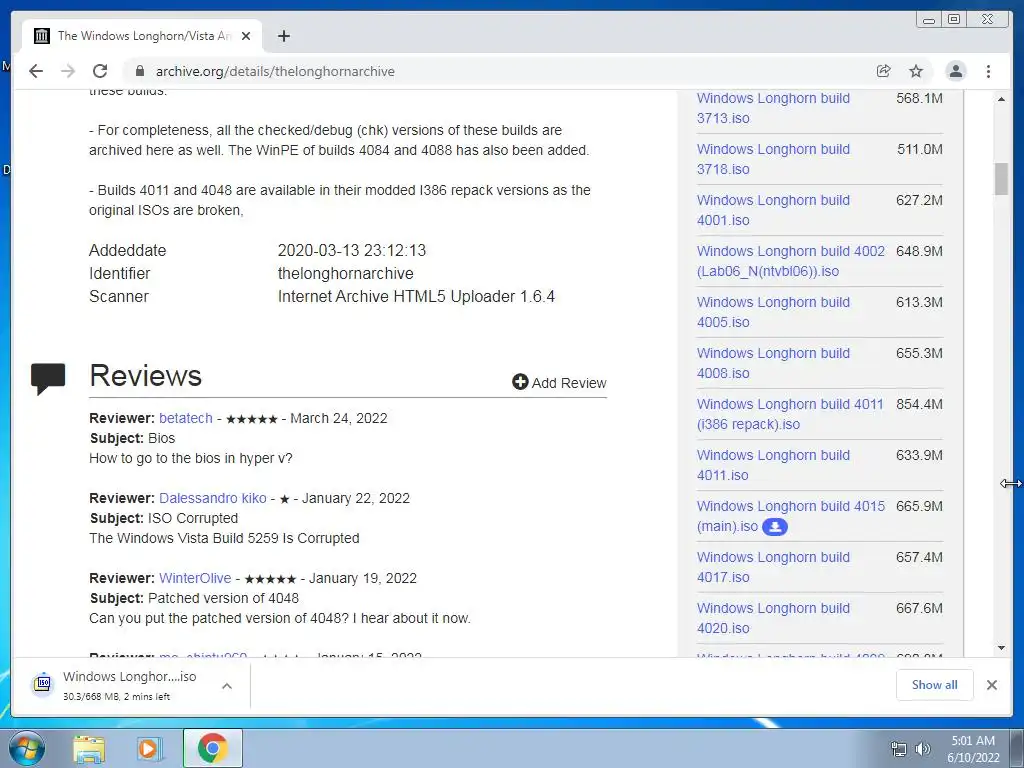1024x768 pixels.
Task: Open Windows Explorer from the taskbar
Action: (89, 749)
